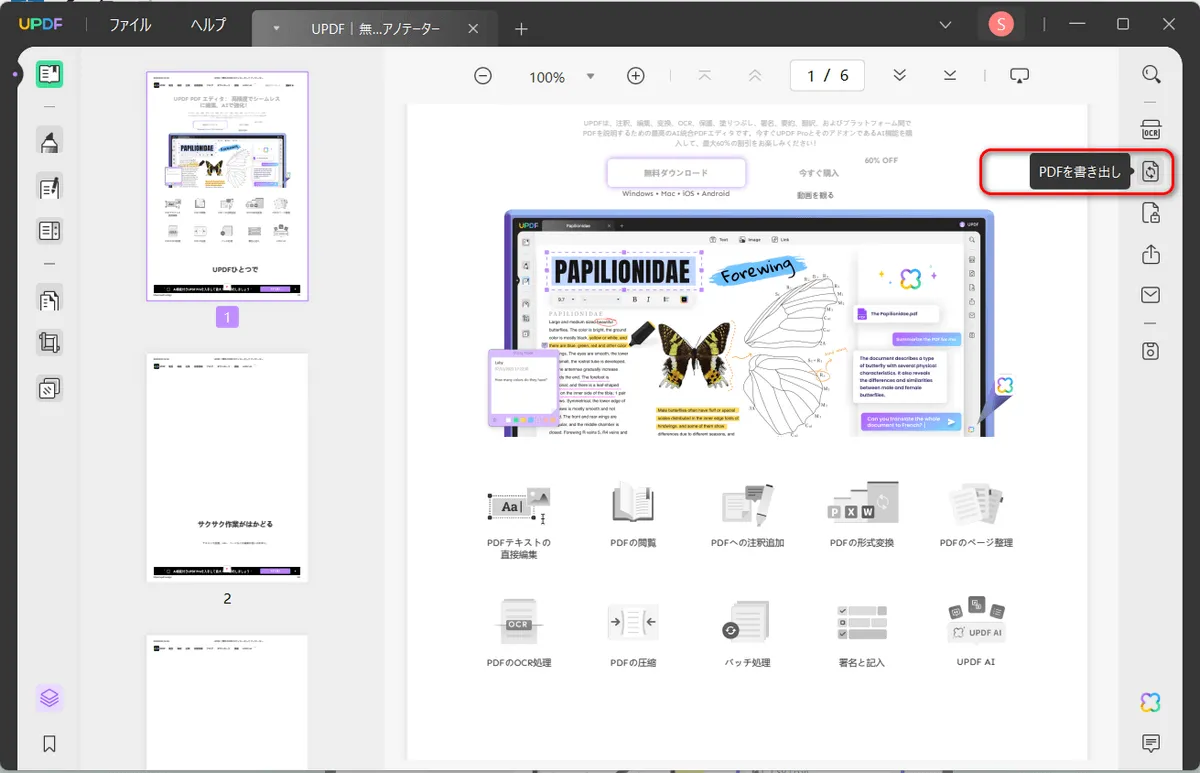Click the Export PDF icon

tap(1151, 172)
